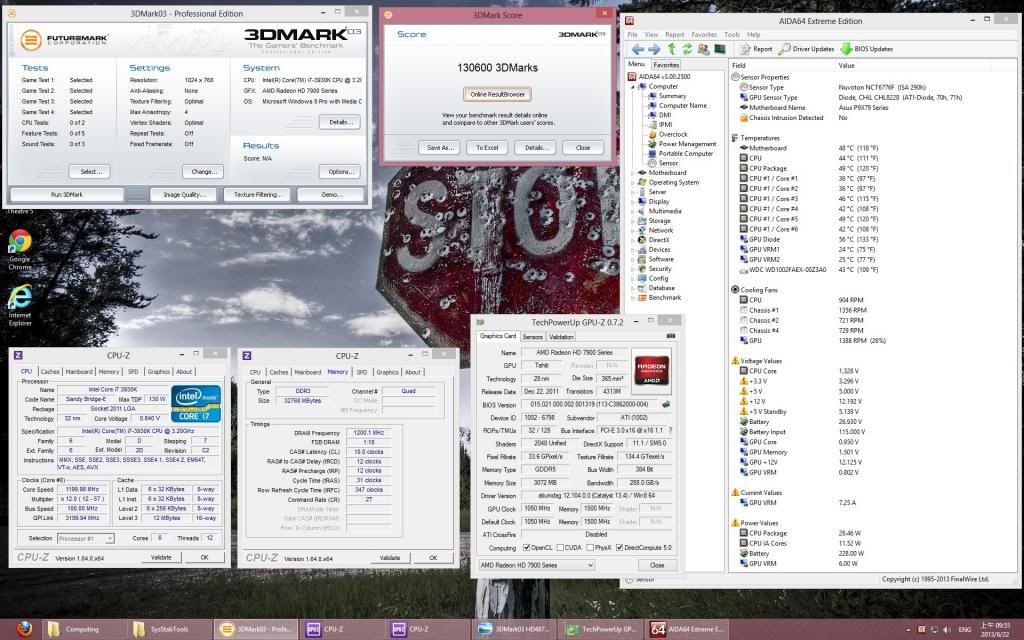Open the Tools menu in AIDA64
1024x640 pixels.
tap(731, 35)
